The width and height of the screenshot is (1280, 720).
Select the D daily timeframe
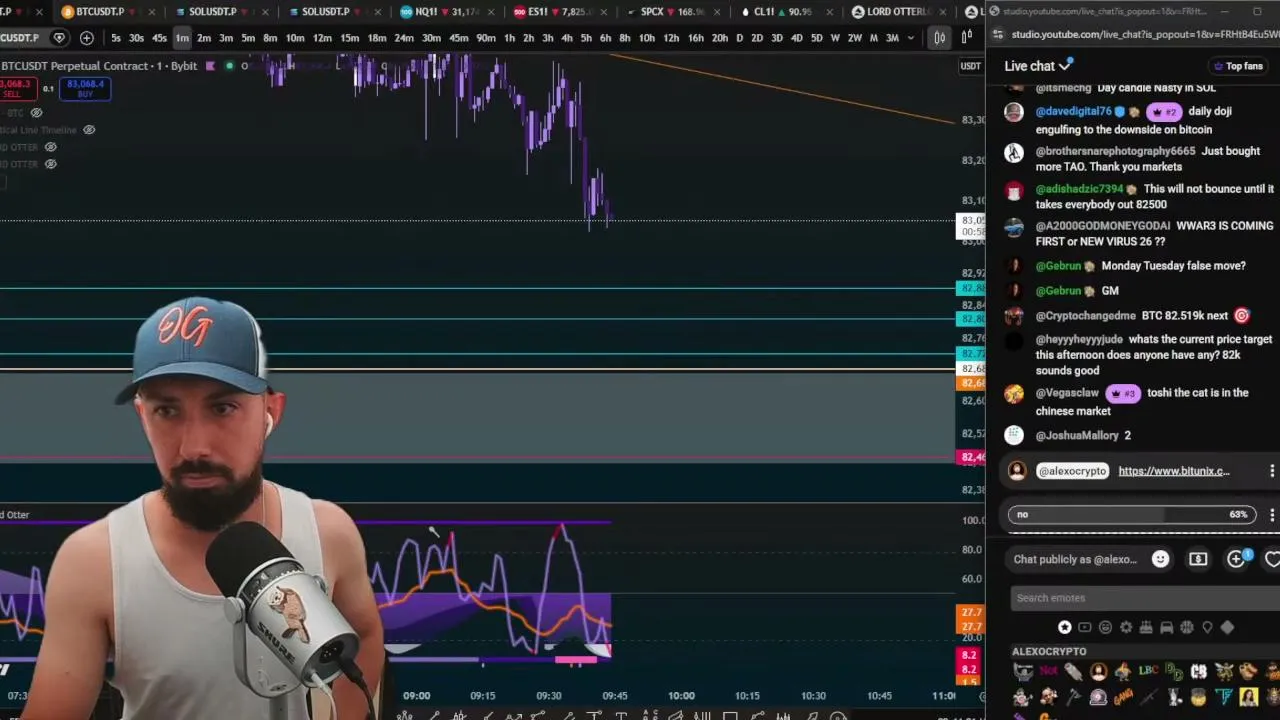pos(739,38)
